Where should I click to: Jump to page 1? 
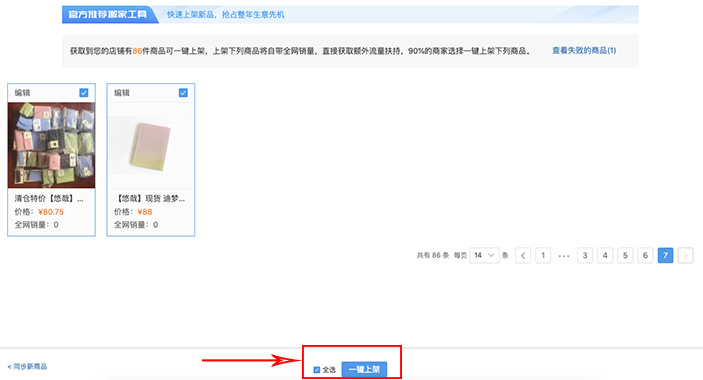(x=543, y=255)
